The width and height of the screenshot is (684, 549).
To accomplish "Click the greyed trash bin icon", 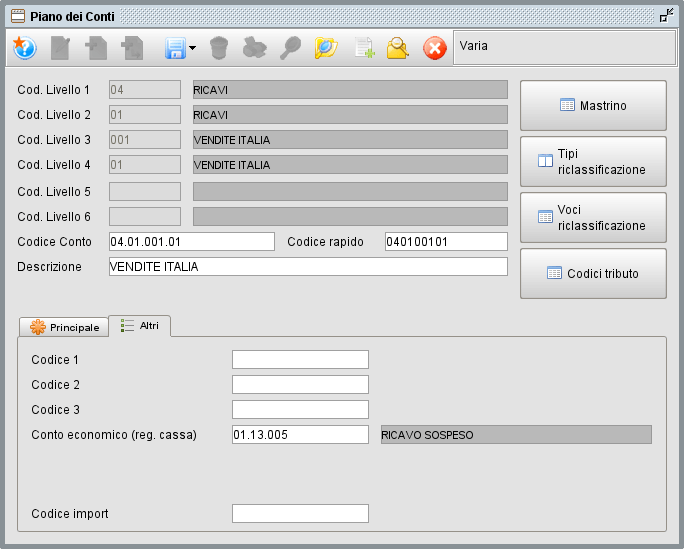I will coord(219,48).
